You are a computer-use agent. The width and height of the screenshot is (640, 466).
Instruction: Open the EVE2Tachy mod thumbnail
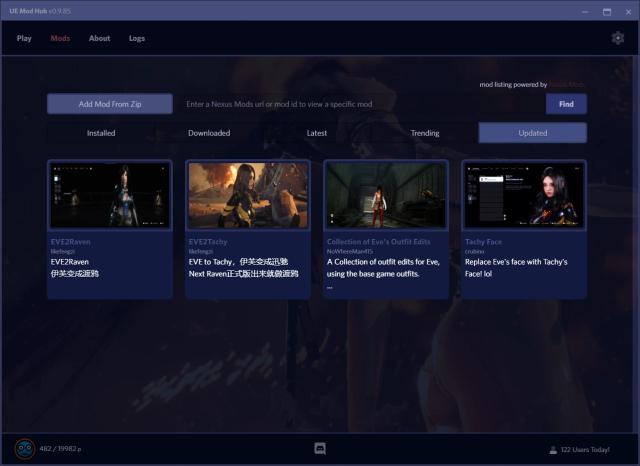pos(248,195)
